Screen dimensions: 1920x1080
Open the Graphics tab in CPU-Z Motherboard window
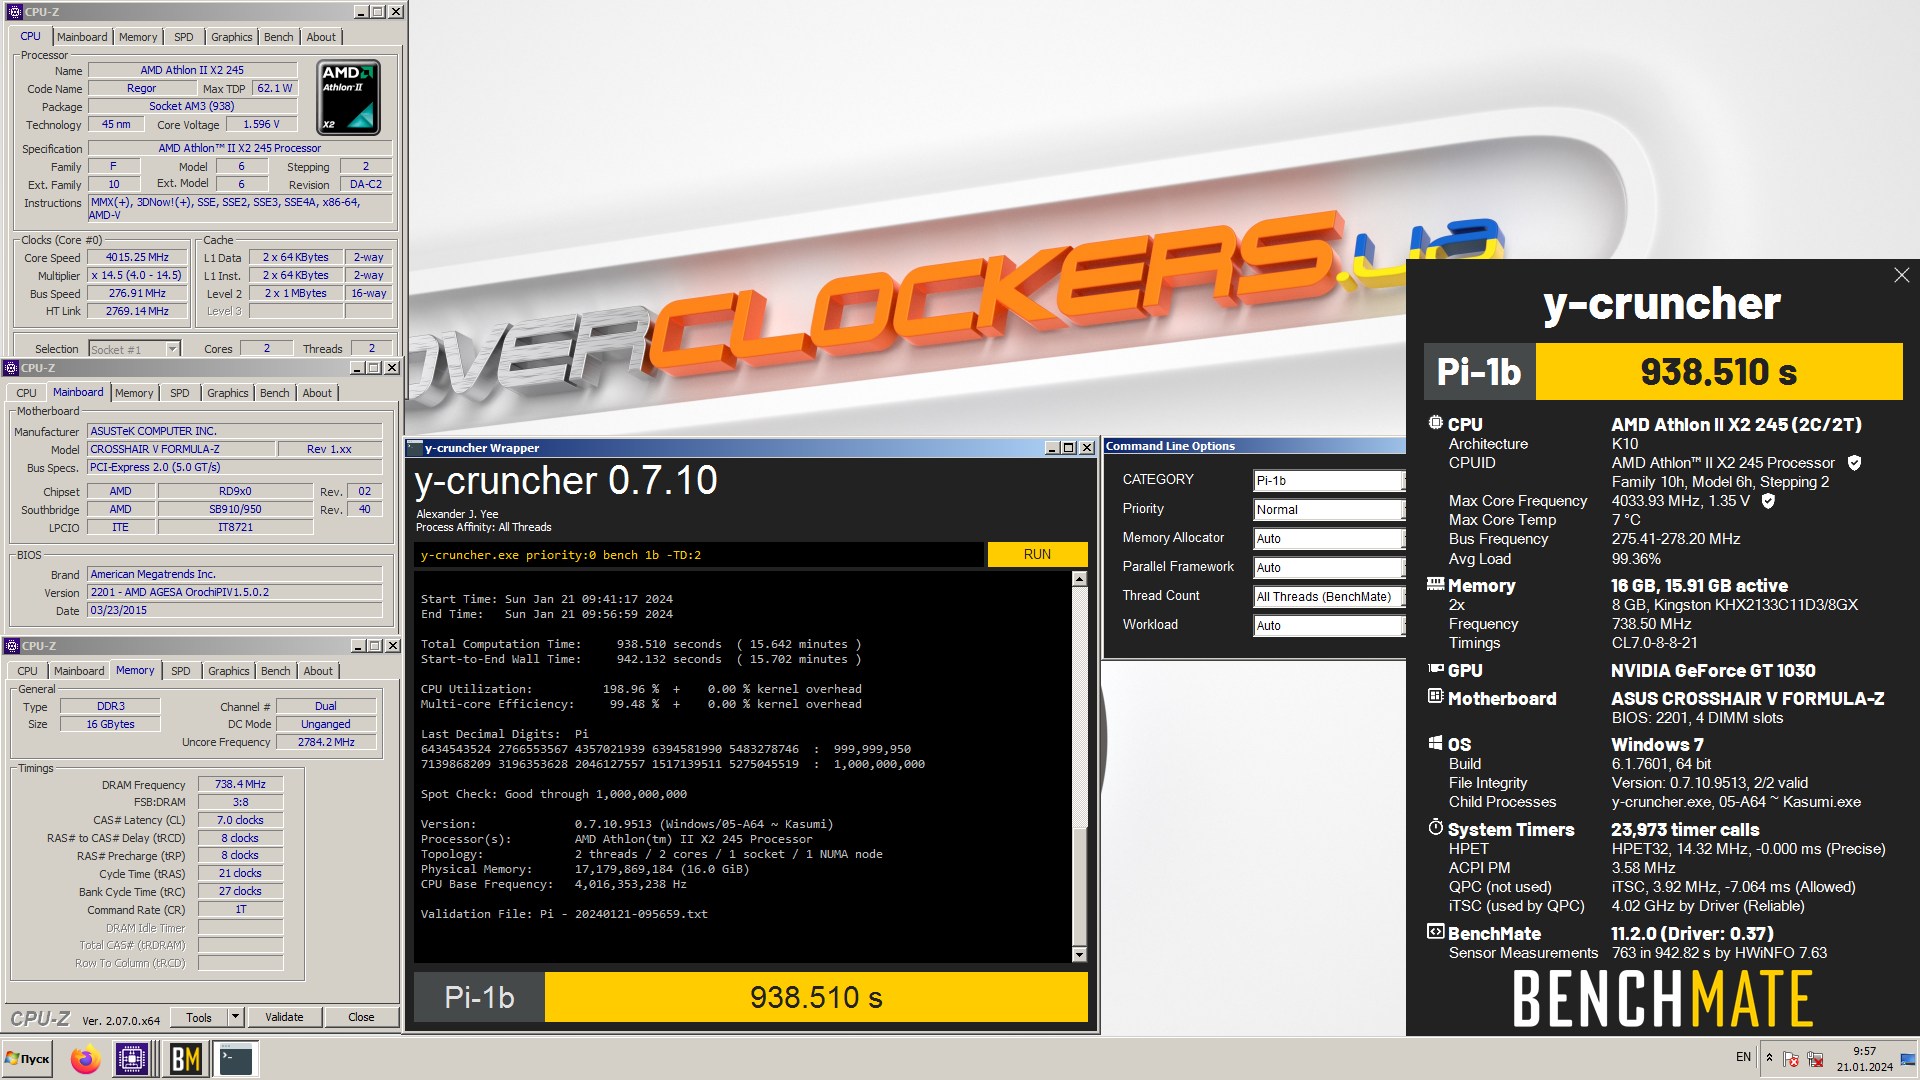tap(228, 393)
